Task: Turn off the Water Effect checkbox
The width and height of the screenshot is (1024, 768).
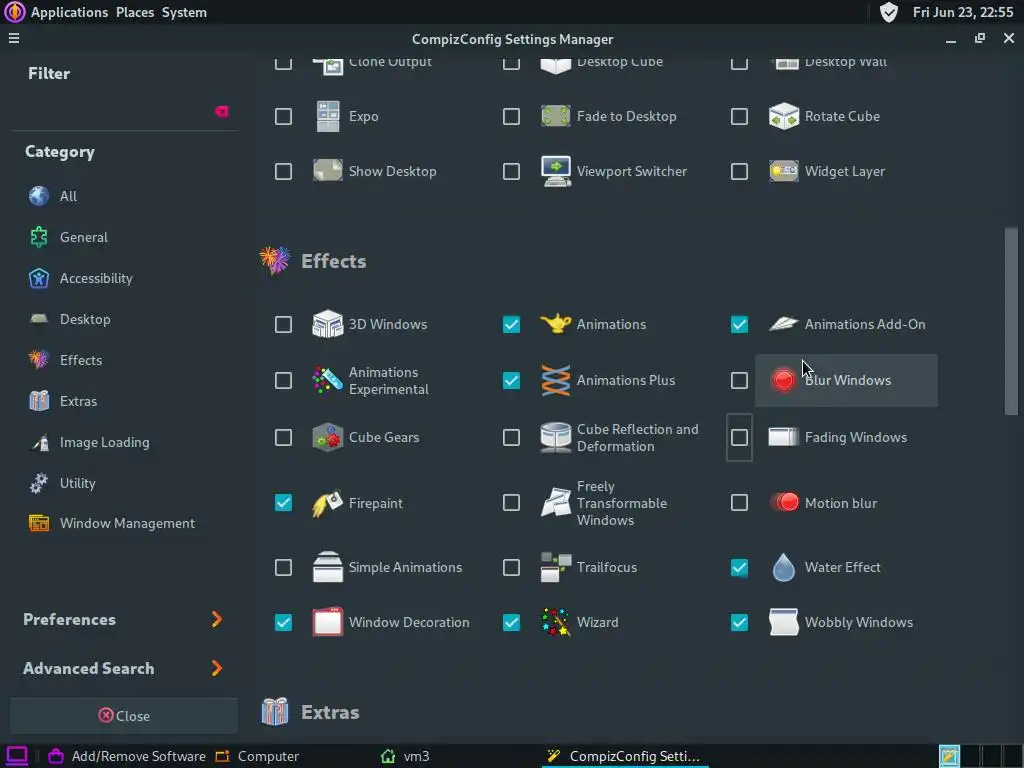Action: 739,568
